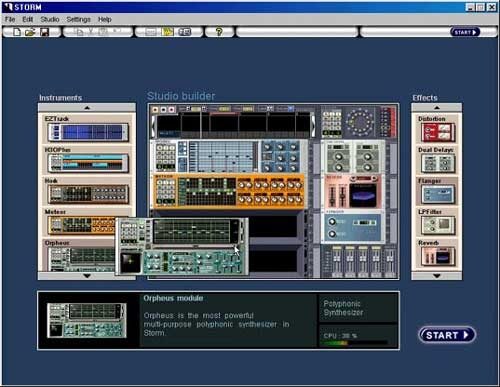The width and height of the screenshot is (500, 387).
Task: Click the Effects panel heading
Action: 425,98
